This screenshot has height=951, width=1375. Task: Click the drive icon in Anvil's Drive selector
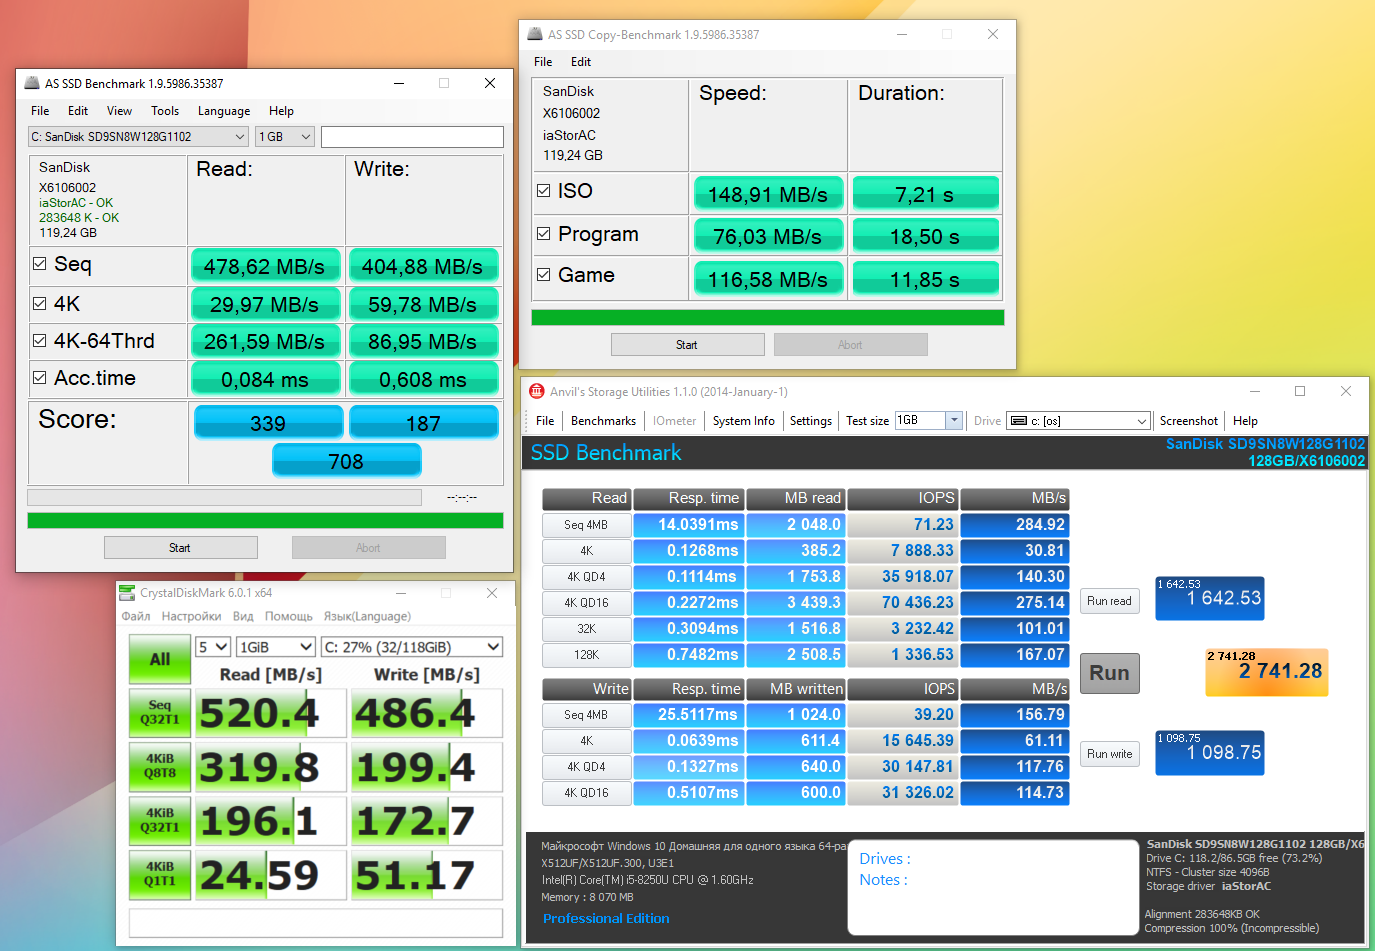[x=1019, y=421]
